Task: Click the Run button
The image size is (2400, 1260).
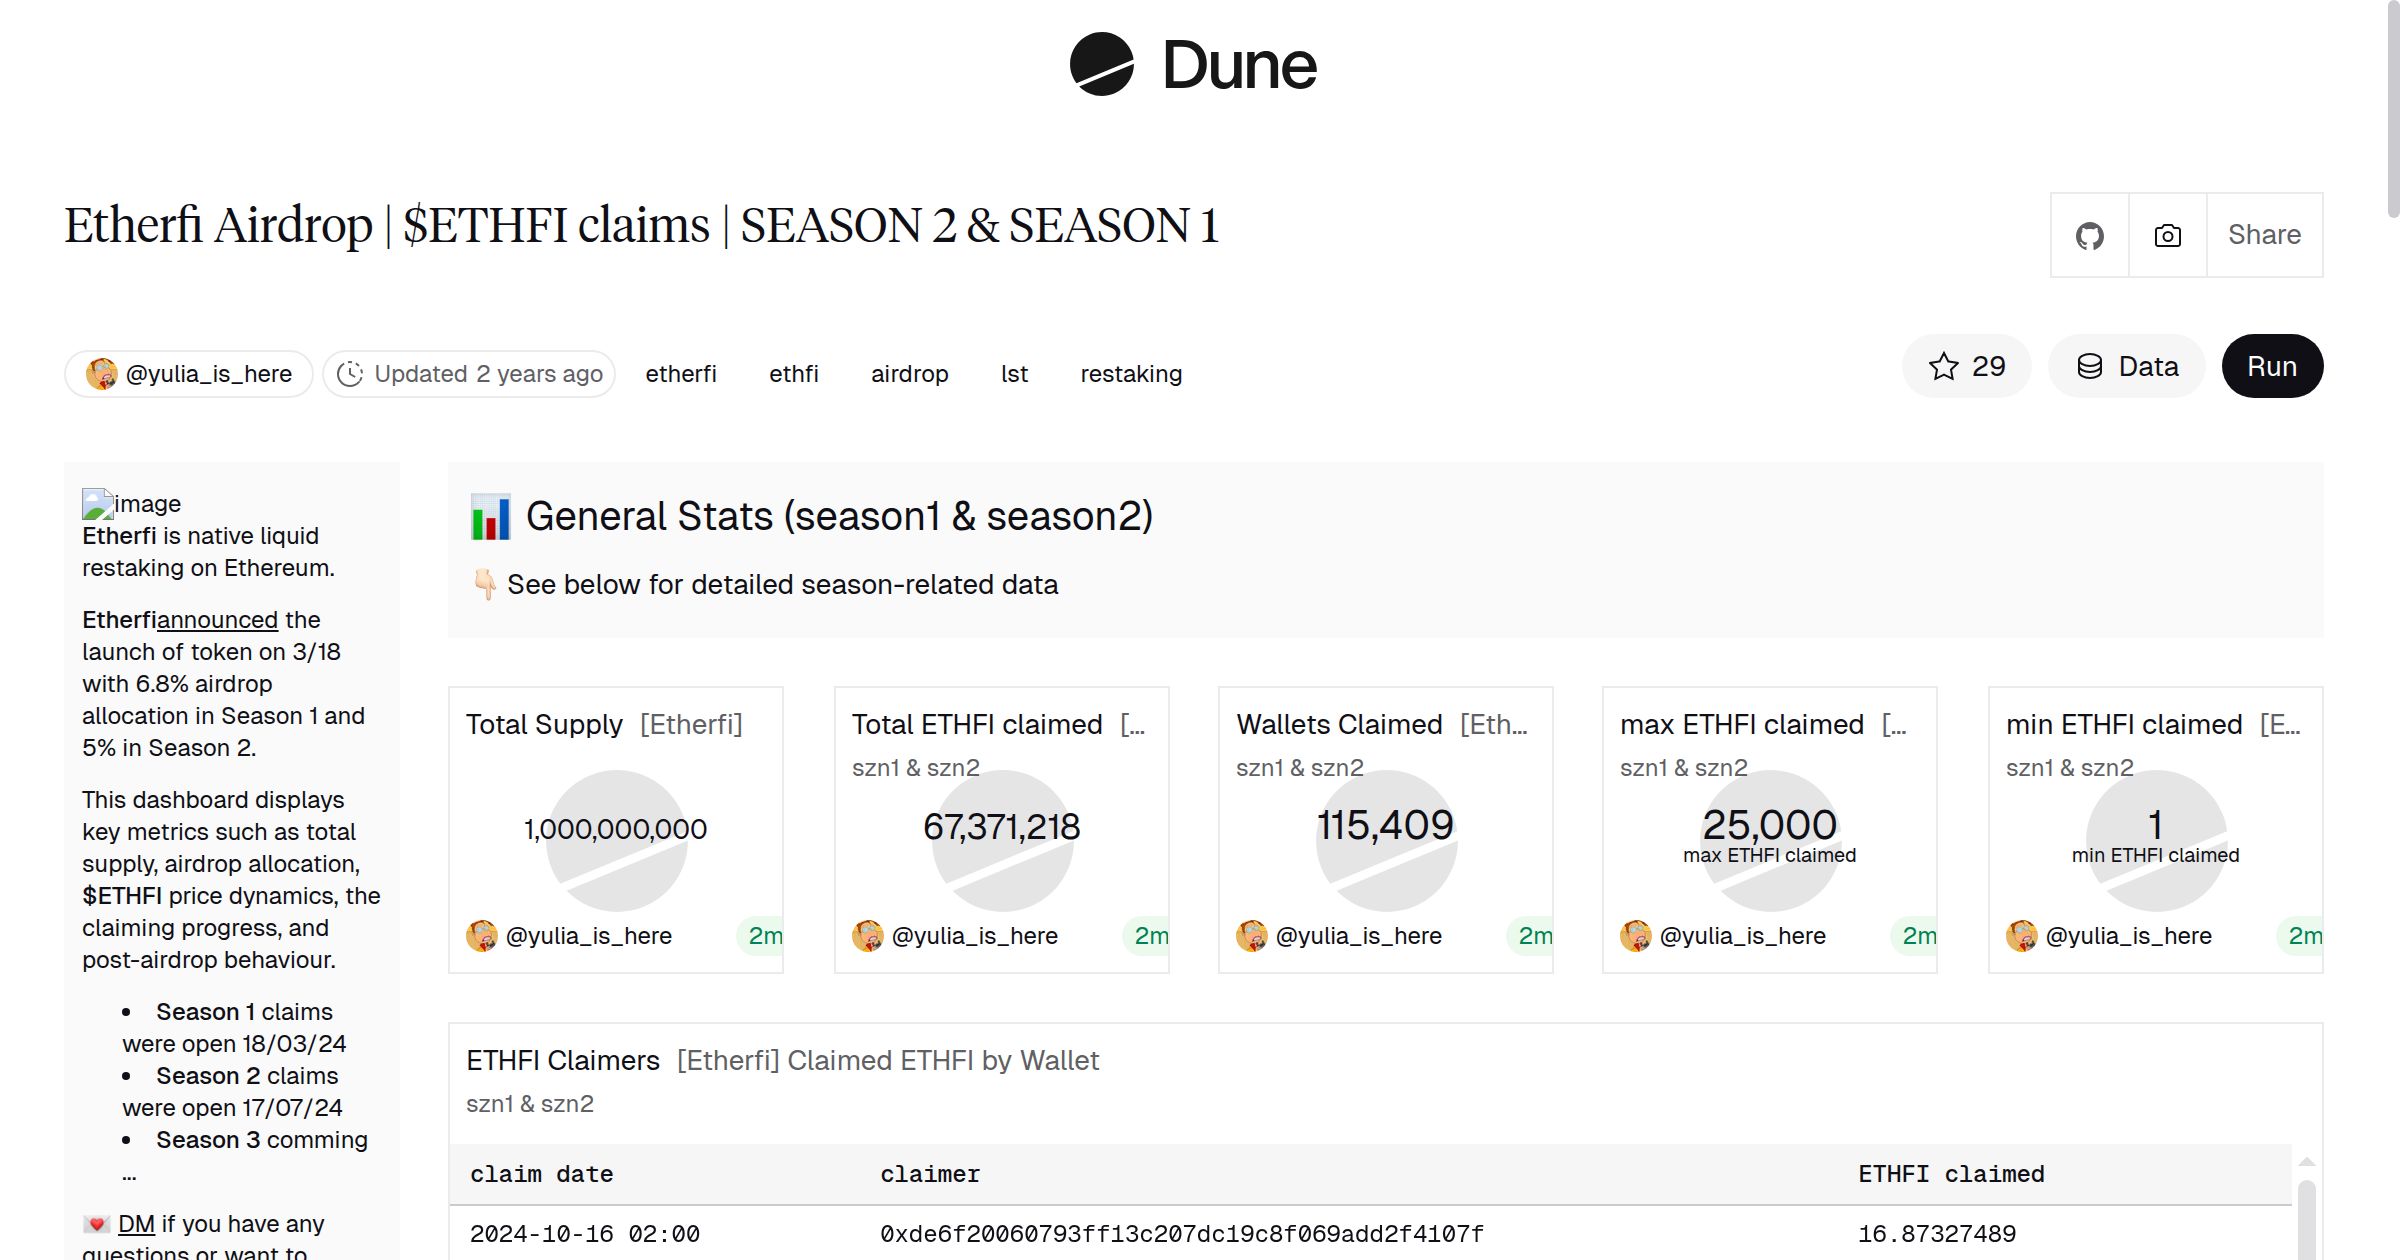Action: point(2272,366)
